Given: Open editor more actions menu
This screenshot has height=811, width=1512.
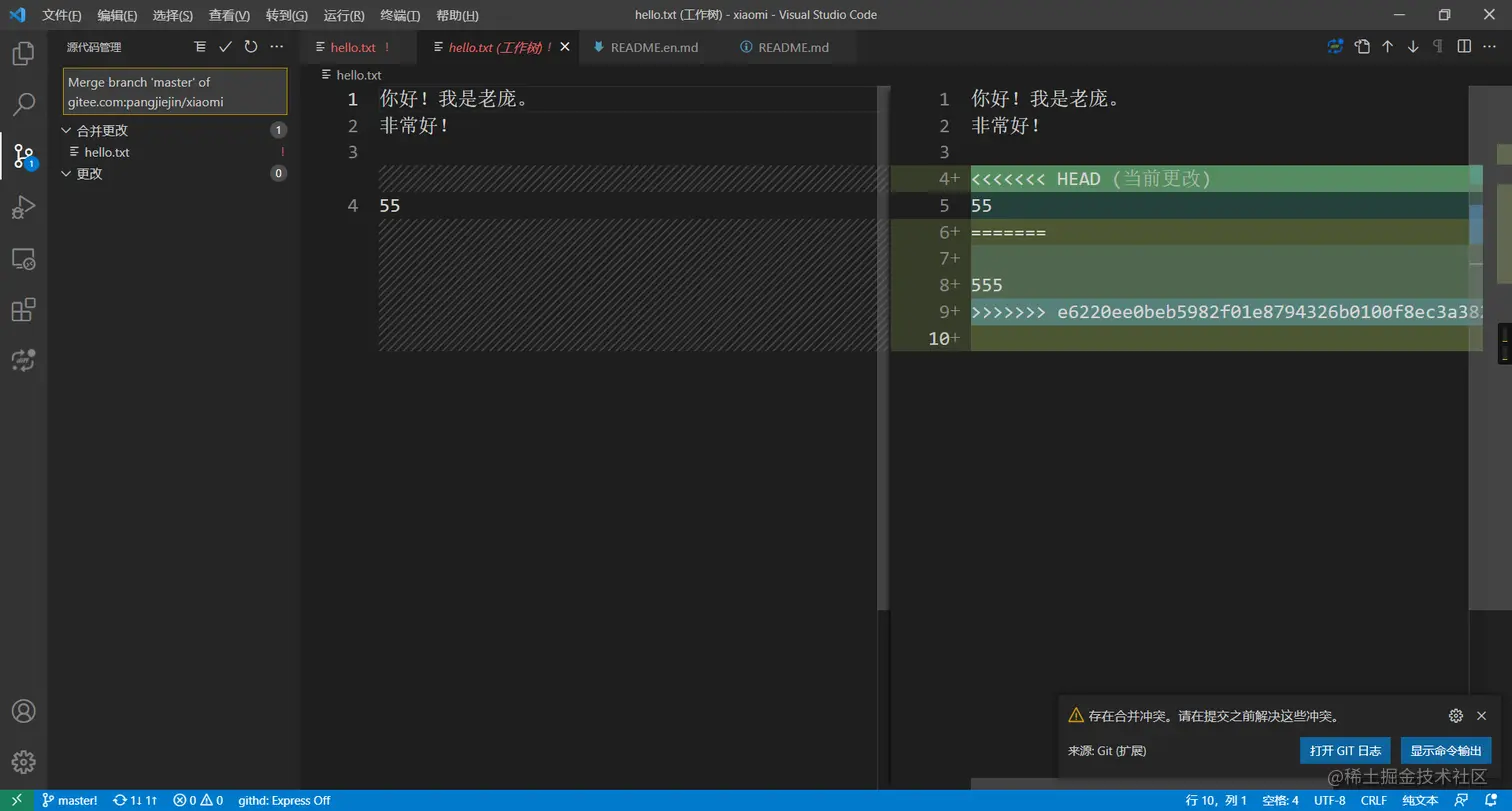Looking at the screenshot, I should tap(1490, 46).
